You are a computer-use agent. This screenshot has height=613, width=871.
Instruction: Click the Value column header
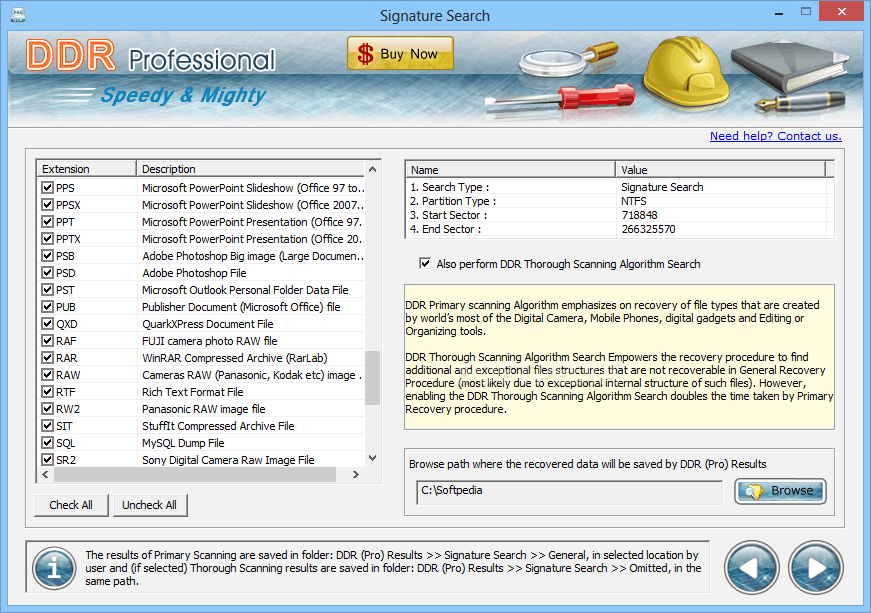click(720, 170)
